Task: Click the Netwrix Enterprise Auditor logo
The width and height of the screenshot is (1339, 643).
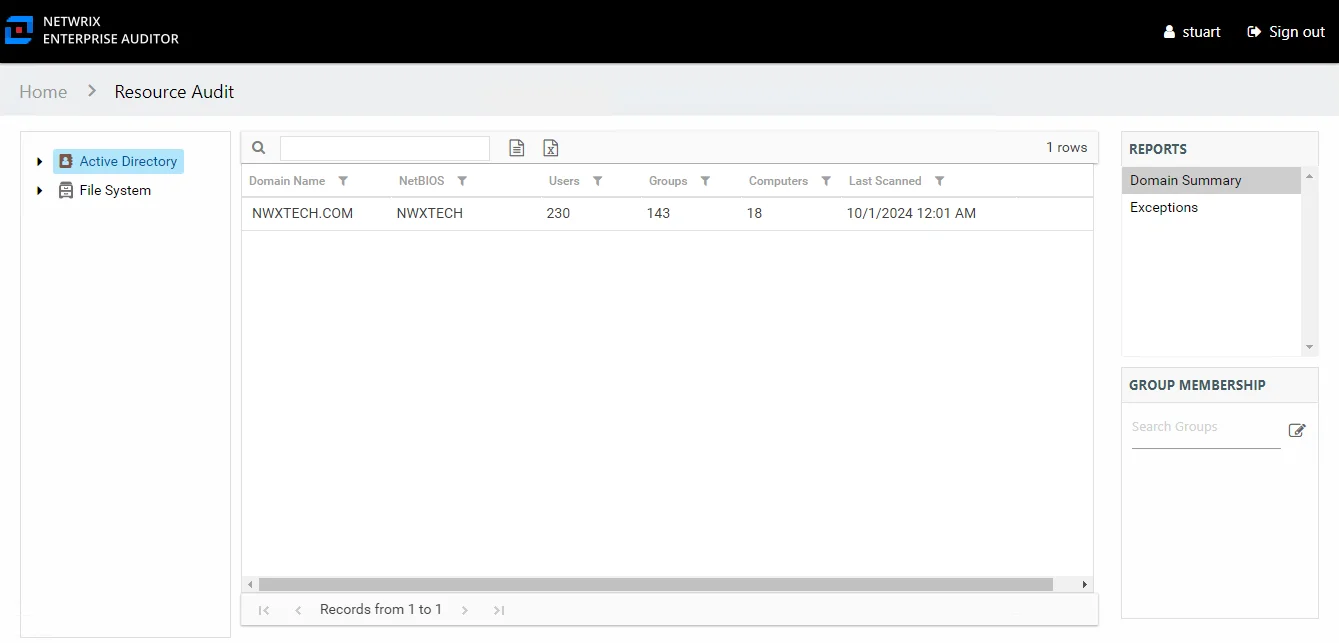Action: pyautogui.click(x=92, y=30)
